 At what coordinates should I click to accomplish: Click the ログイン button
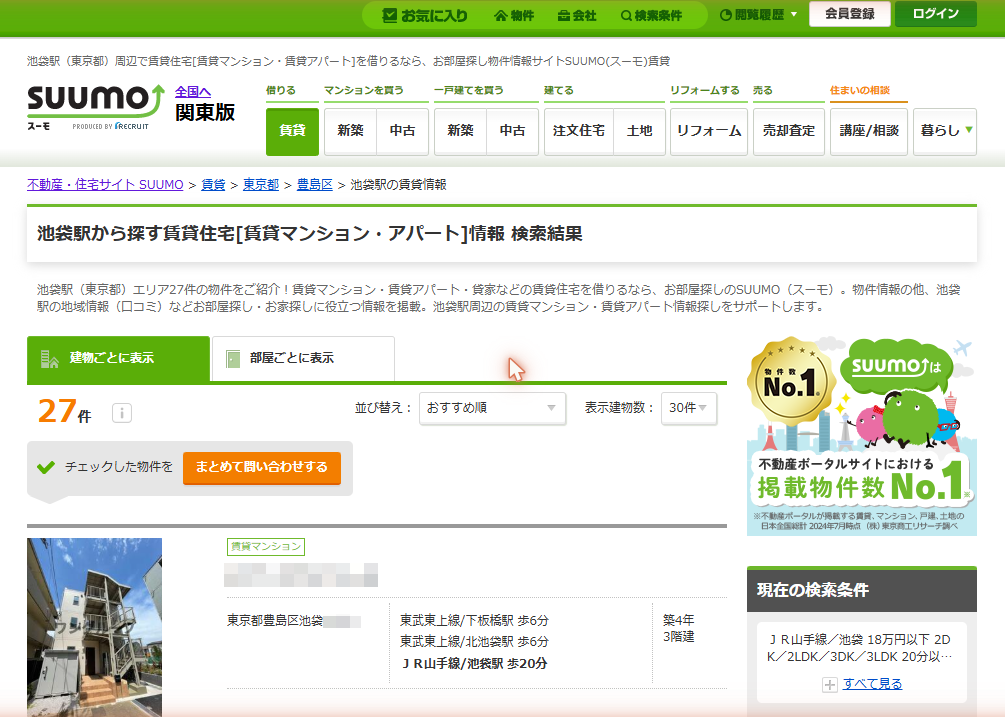click(936, 13)
